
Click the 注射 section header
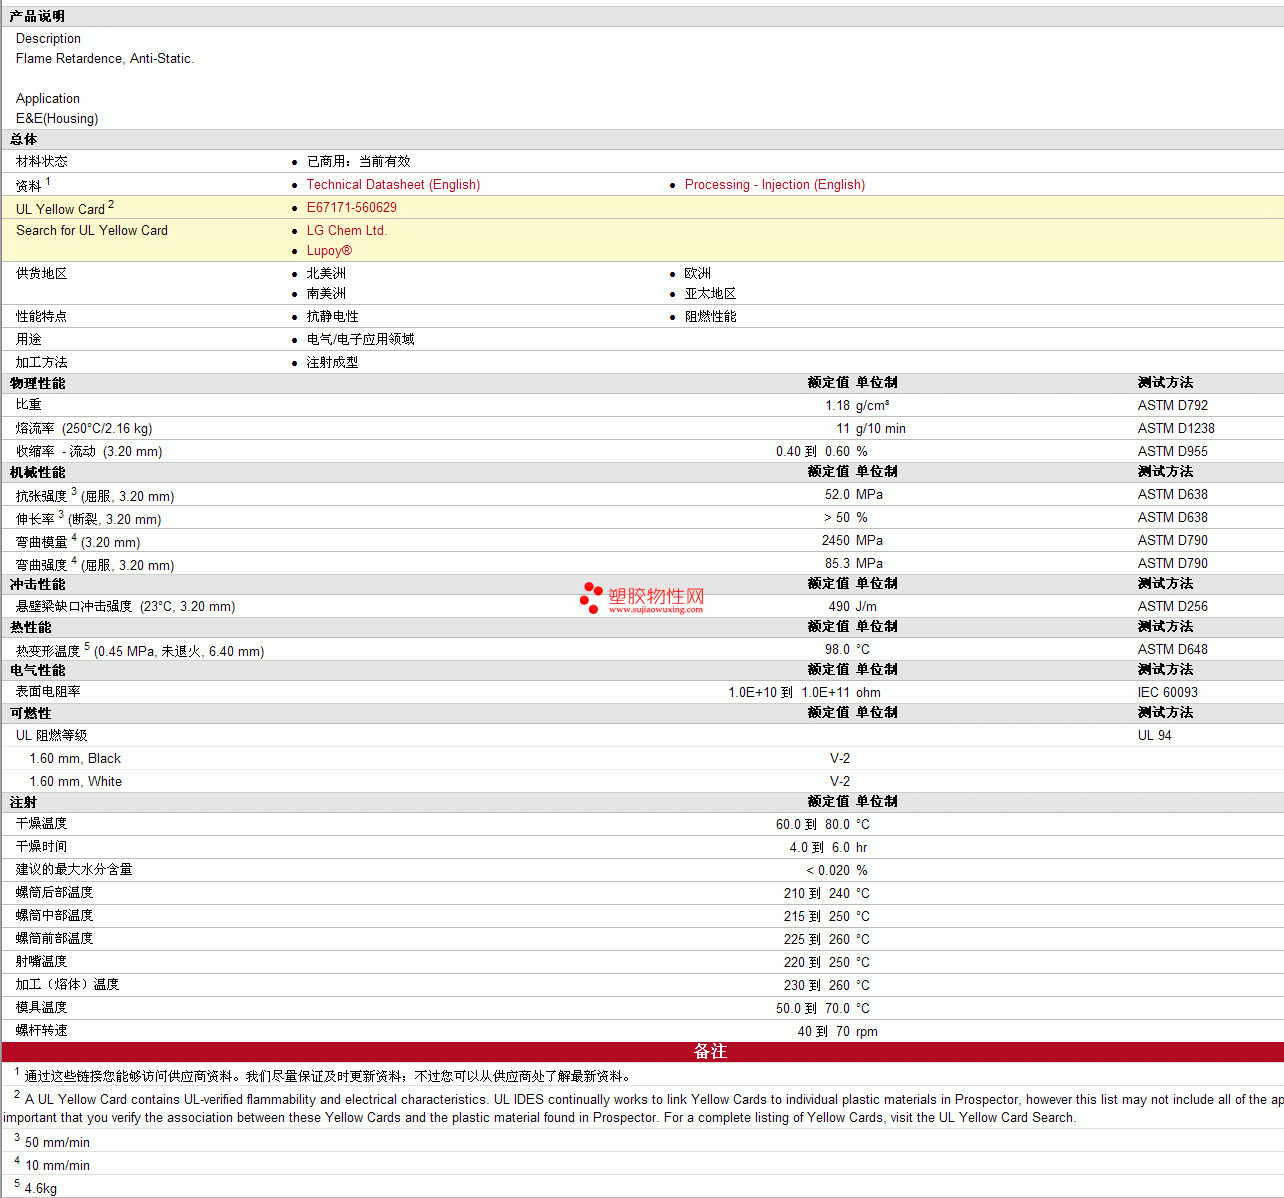[23, 803]
